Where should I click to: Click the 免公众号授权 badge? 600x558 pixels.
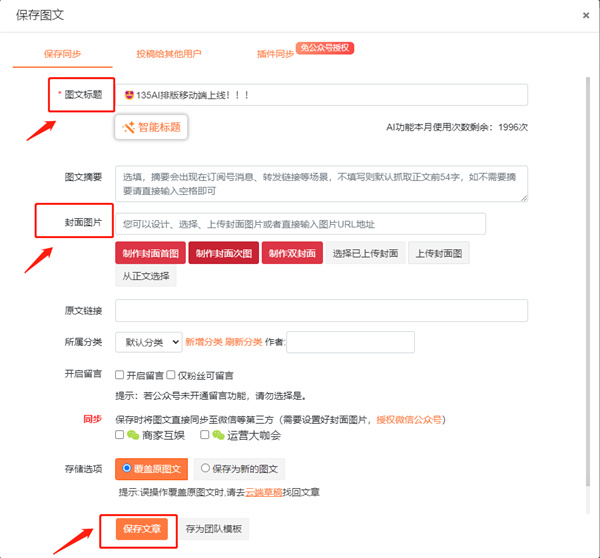pyautogui.click(x=325, y=48)
